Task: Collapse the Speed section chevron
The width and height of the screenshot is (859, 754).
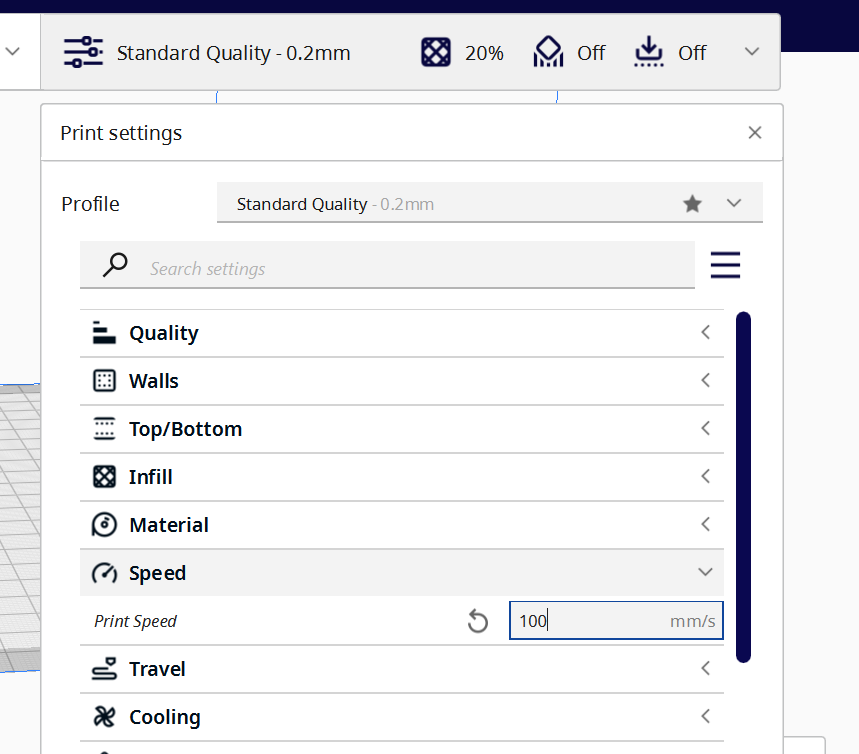Action: coord(706,572)
